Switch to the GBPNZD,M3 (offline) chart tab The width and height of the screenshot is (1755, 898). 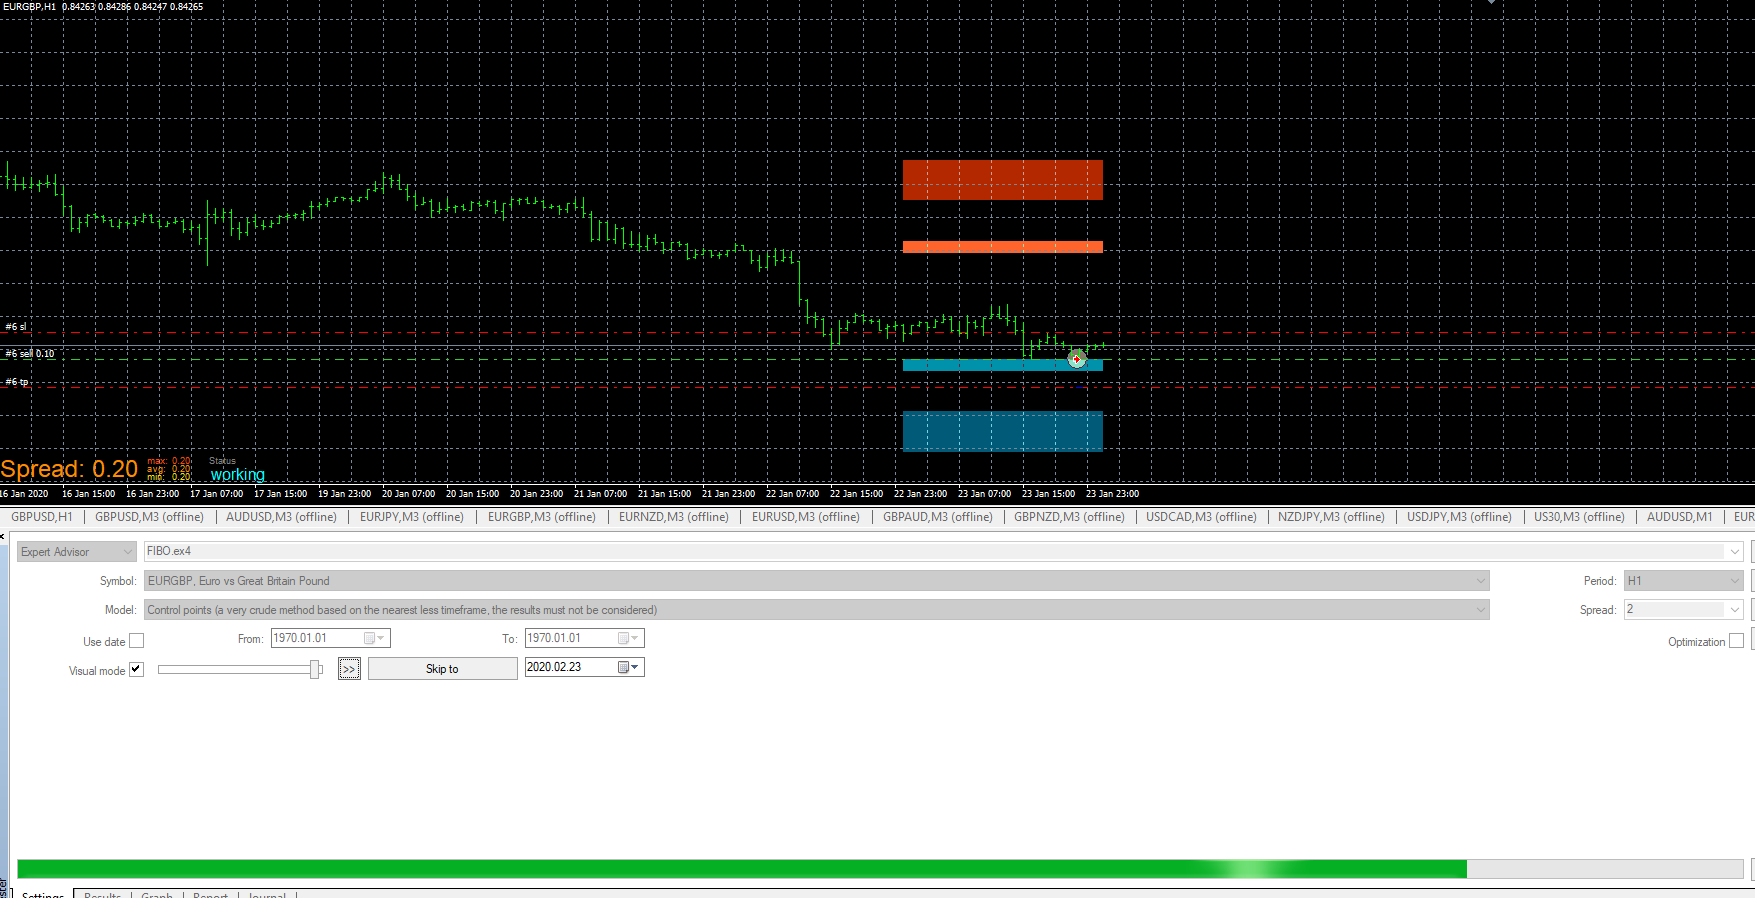(1069, 517)
